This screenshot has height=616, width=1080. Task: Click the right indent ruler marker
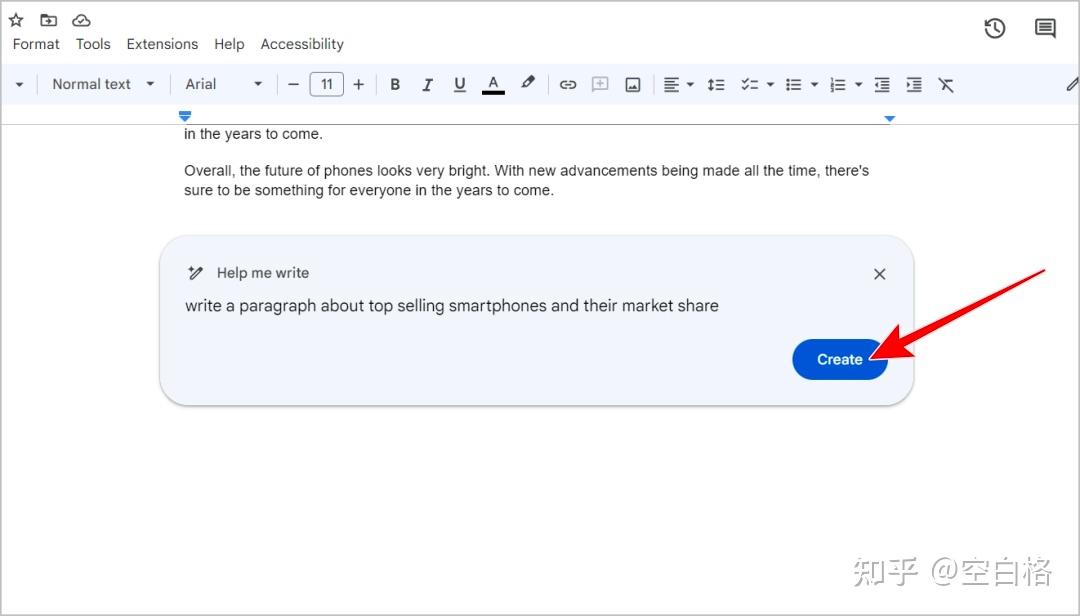[x=889, y=119]
